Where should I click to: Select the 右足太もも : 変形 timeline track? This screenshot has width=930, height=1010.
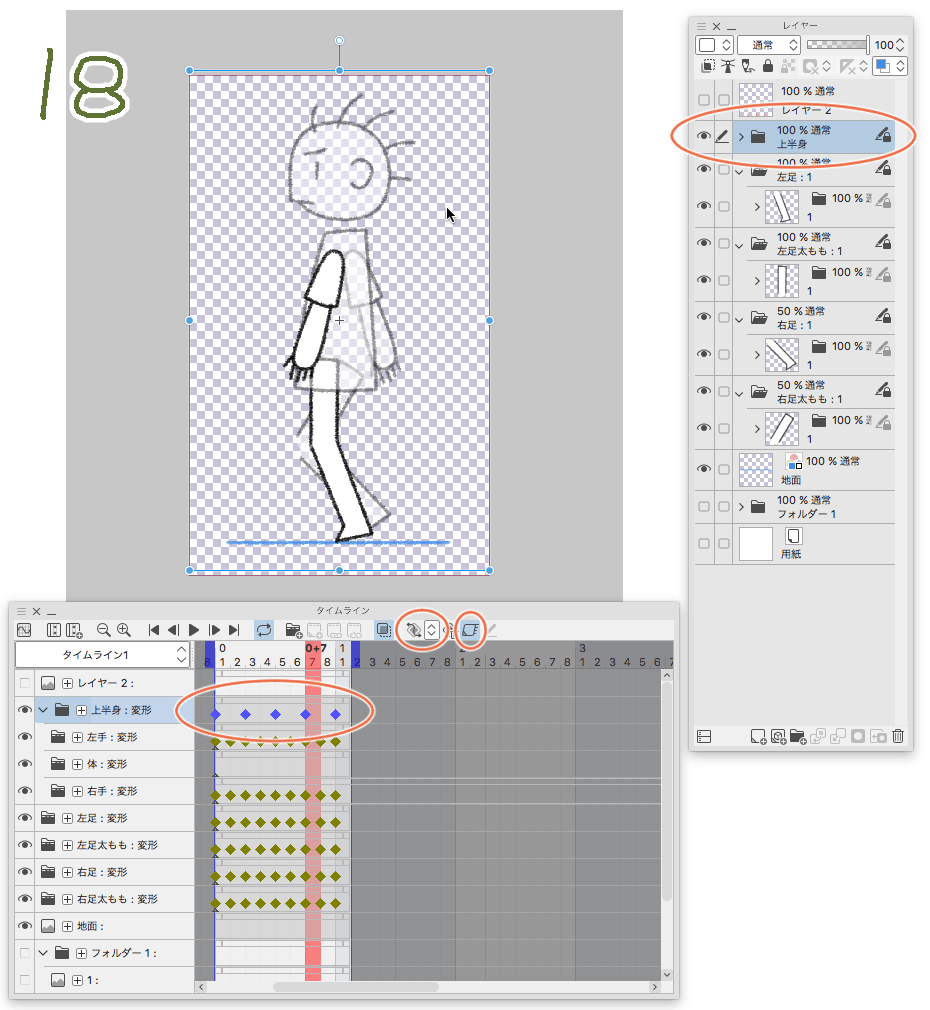point(116,899)
